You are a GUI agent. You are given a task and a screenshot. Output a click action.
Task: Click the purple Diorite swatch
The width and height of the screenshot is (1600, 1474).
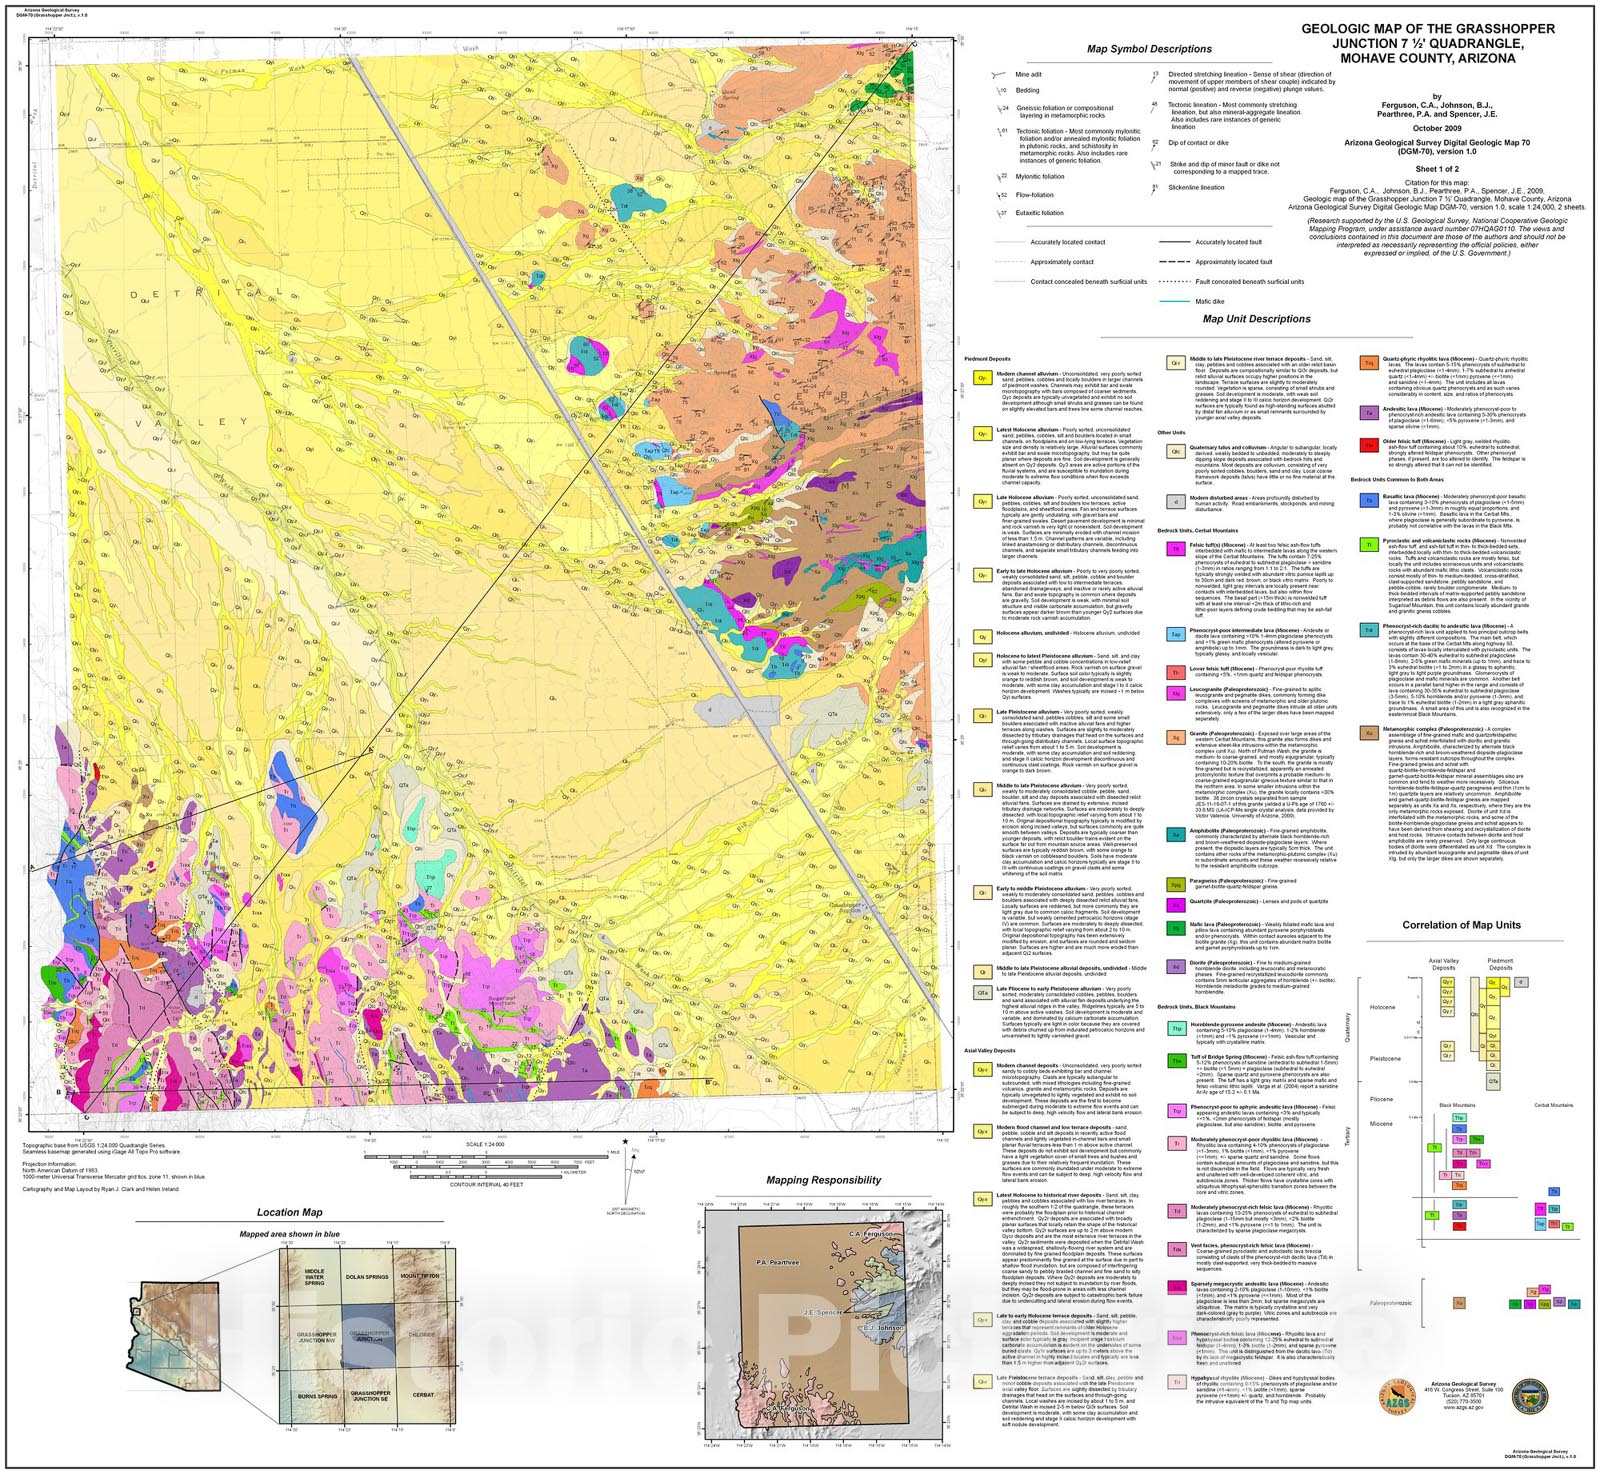(1176, 967)
